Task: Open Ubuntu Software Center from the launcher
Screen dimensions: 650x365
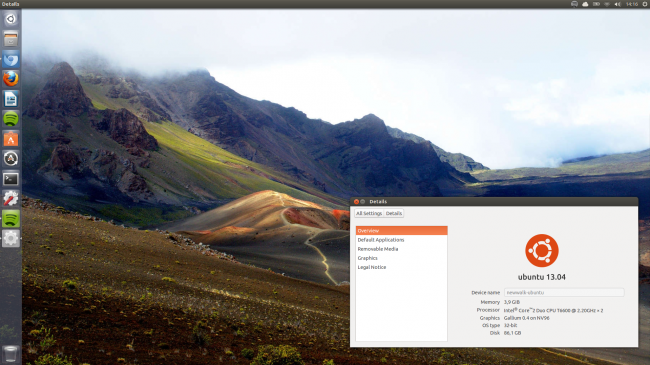Action: coord(11,139)
